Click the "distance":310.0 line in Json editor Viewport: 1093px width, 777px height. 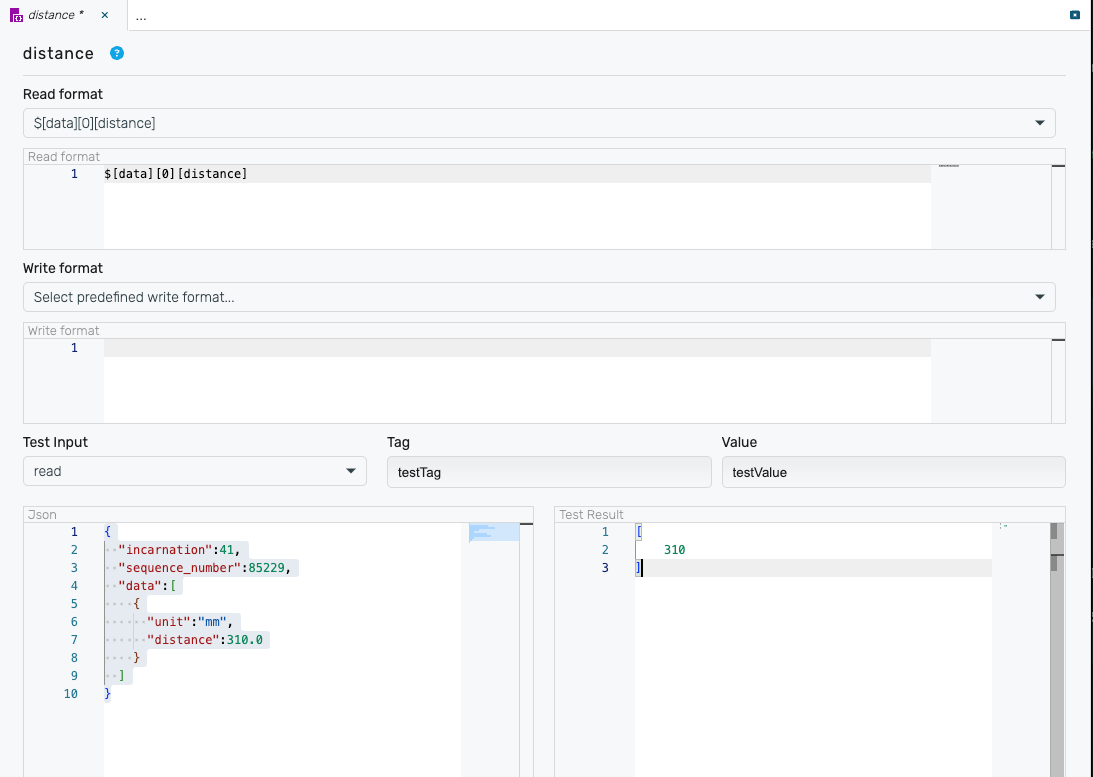pos(208,640)
